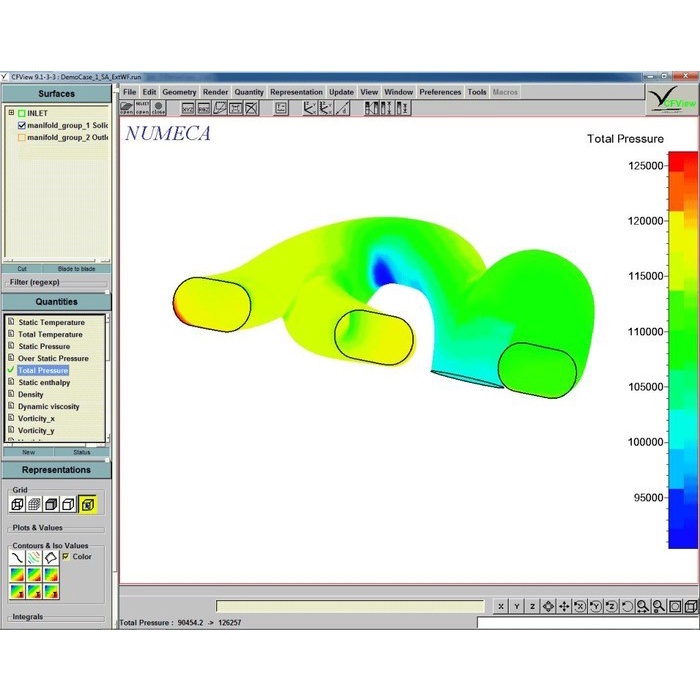Click the XYZ coordinate axes toolbar icon
The image size is (700, 700).
click(x=188, y=108)
